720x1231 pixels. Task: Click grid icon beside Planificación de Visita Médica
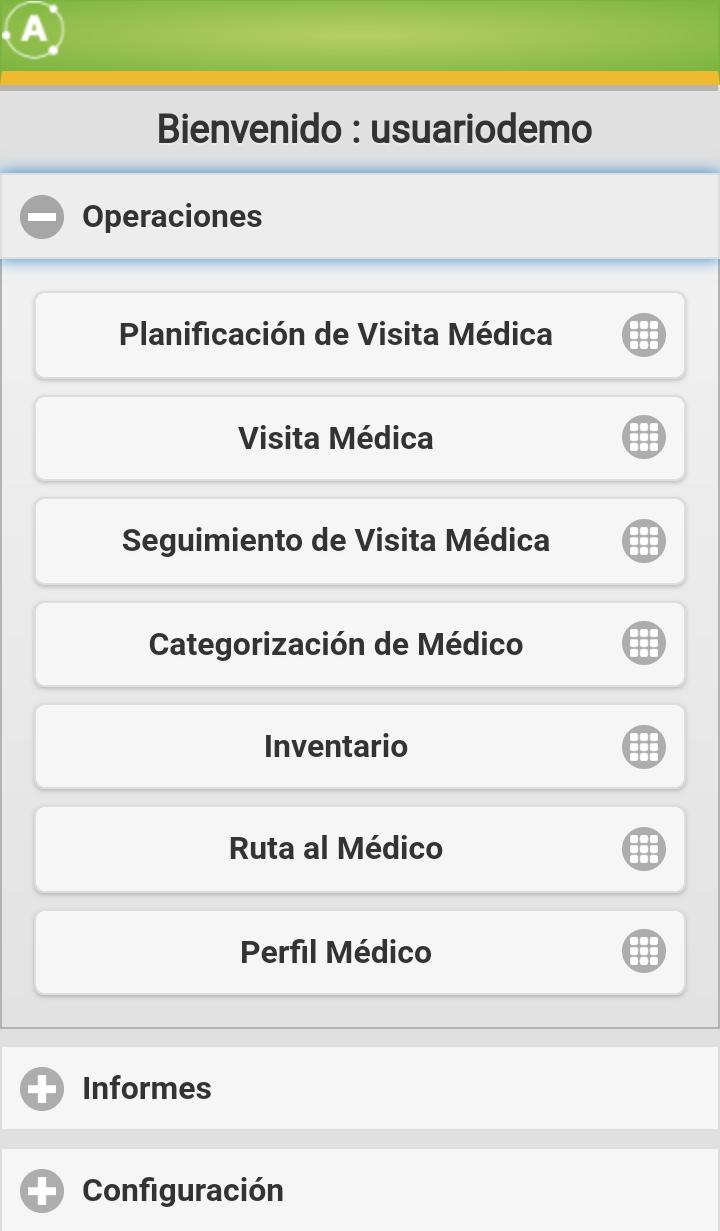[x=644, y=335]
